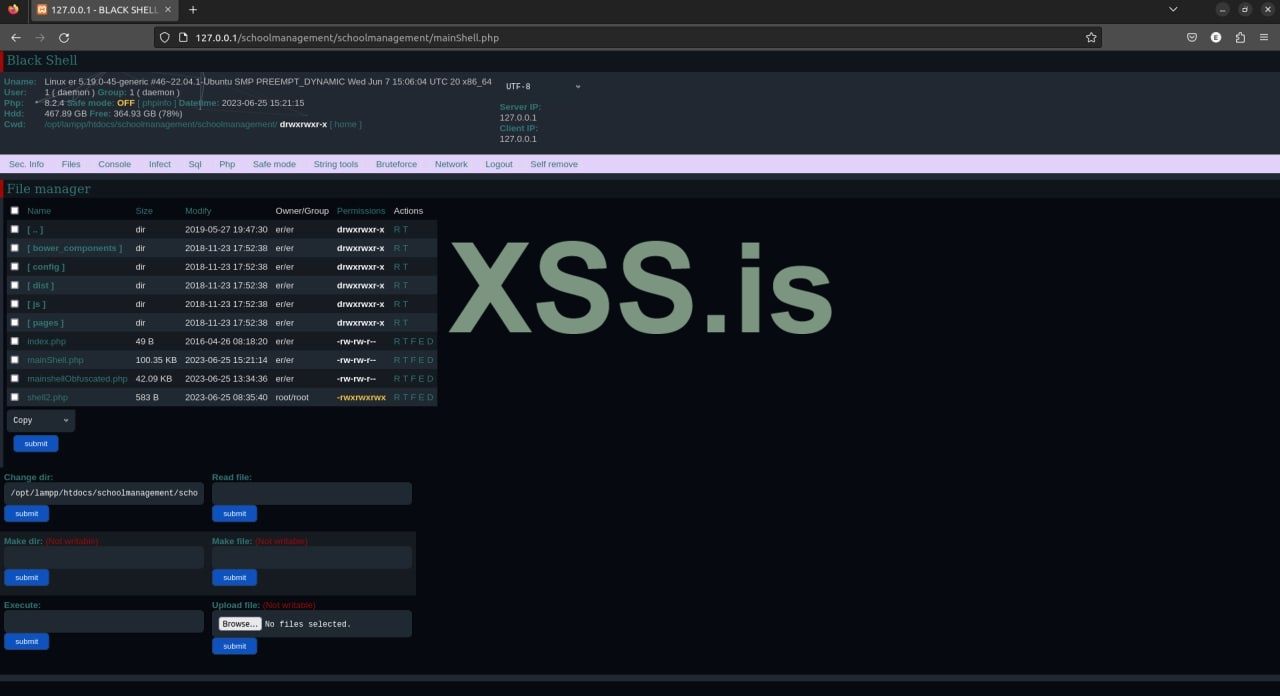Click the Firefox View icon at top left
The height and width of the screenshot is (696, 1280).
coord(13,10)
